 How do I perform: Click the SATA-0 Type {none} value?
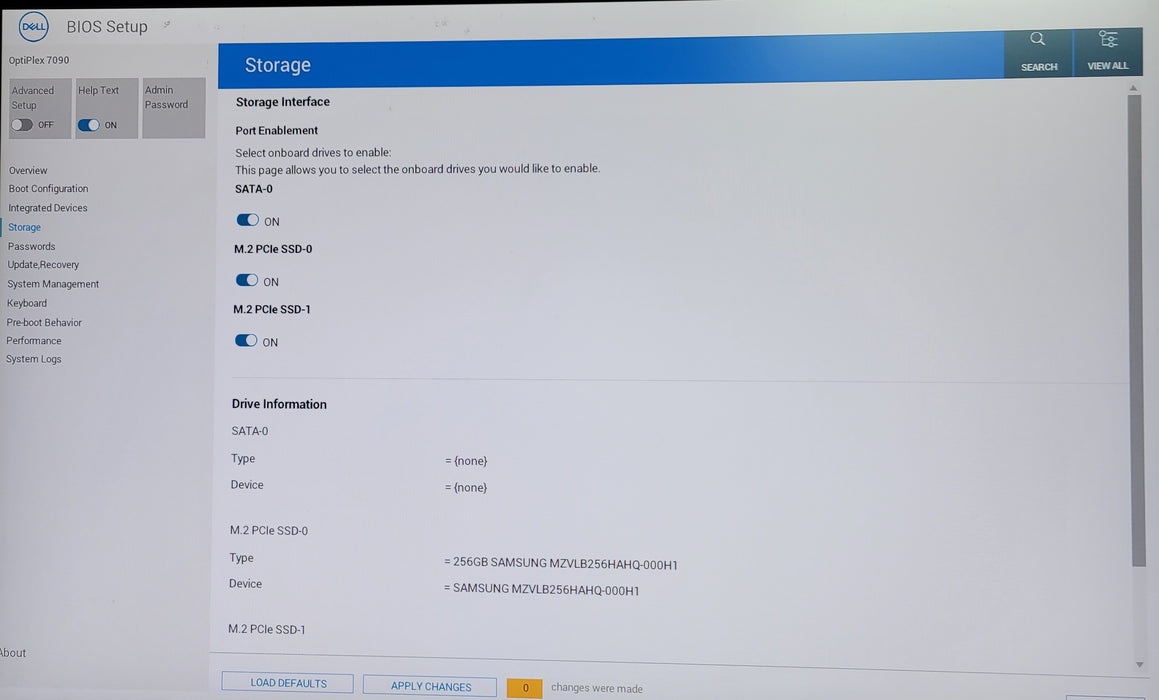coord(466,461)
